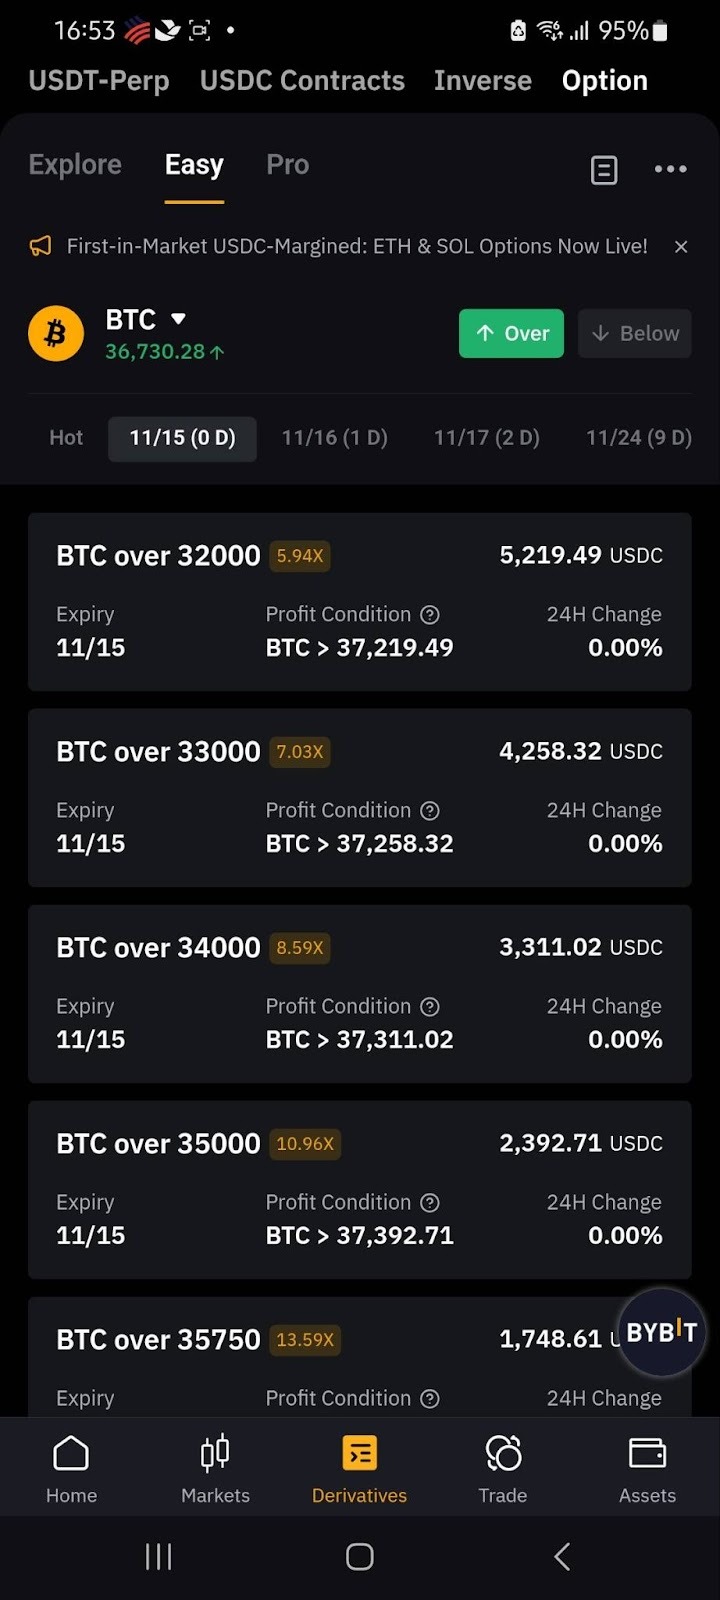Tap the floating Bybit badge

[660, 1332]
